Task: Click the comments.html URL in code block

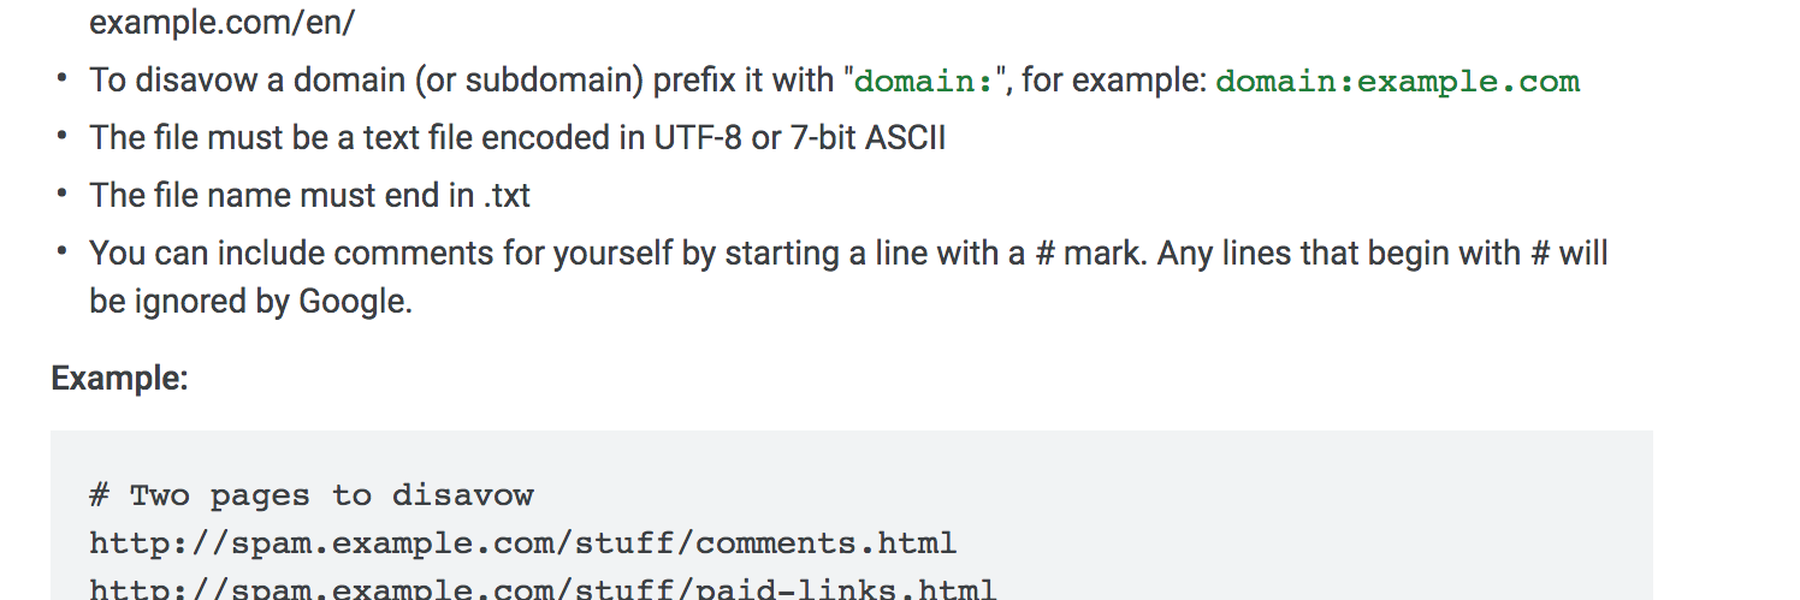Action: point(523,543)
